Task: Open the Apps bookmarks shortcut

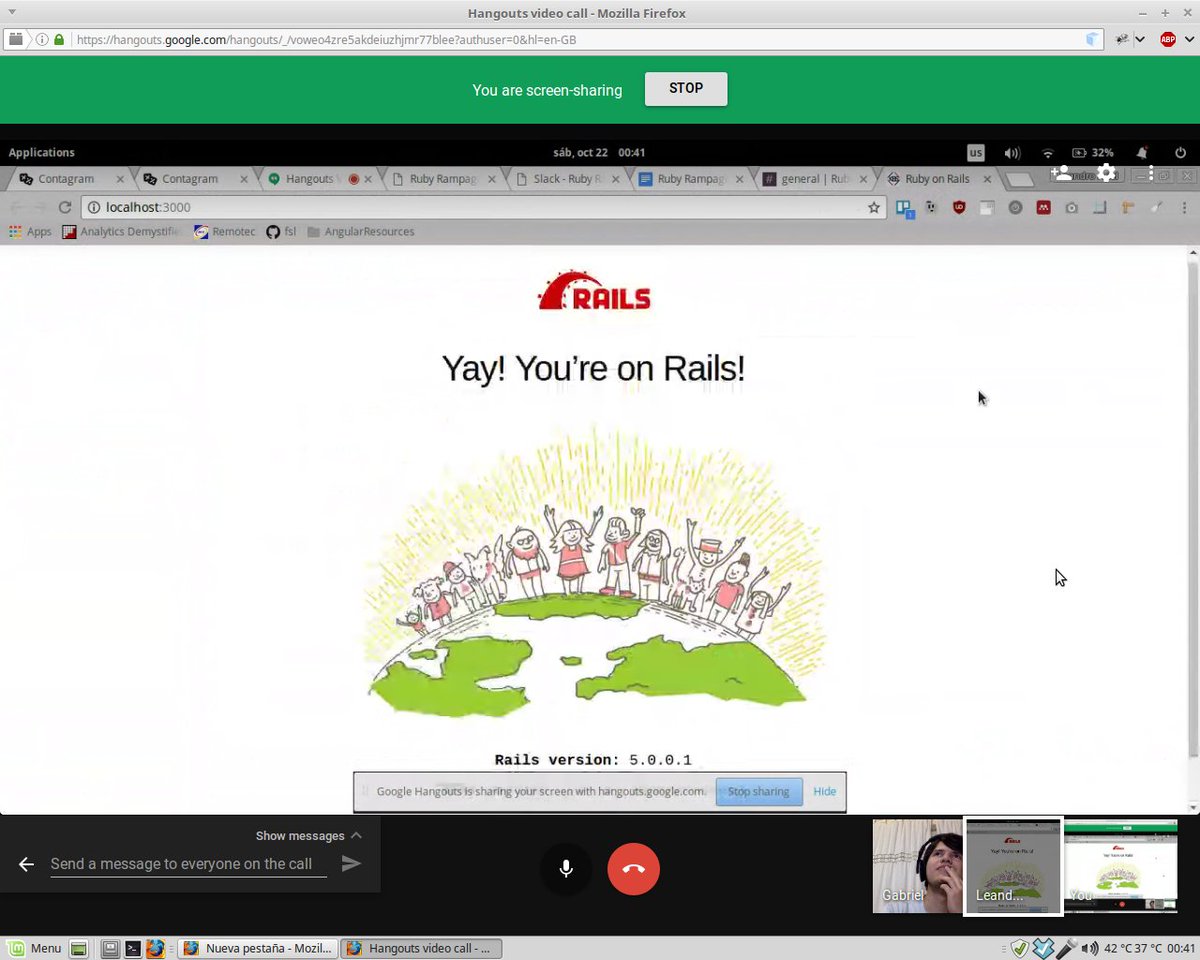Action: (30, 231)
